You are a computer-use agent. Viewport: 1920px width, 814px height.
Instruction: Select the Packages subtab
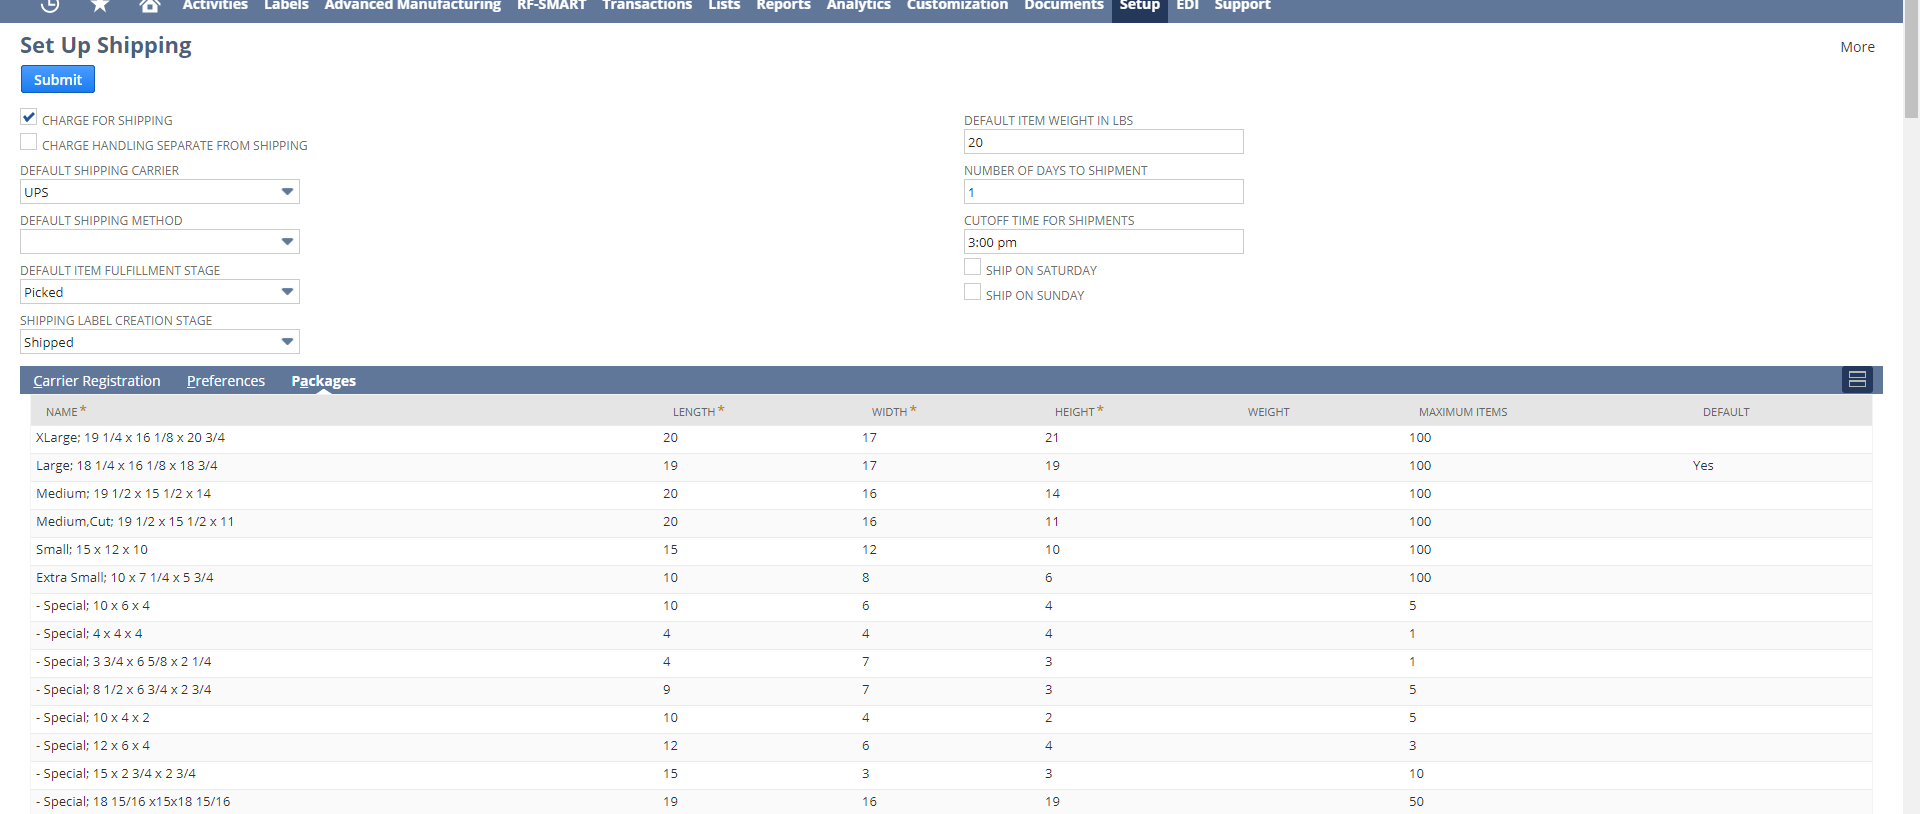click(x=323, y=381)
